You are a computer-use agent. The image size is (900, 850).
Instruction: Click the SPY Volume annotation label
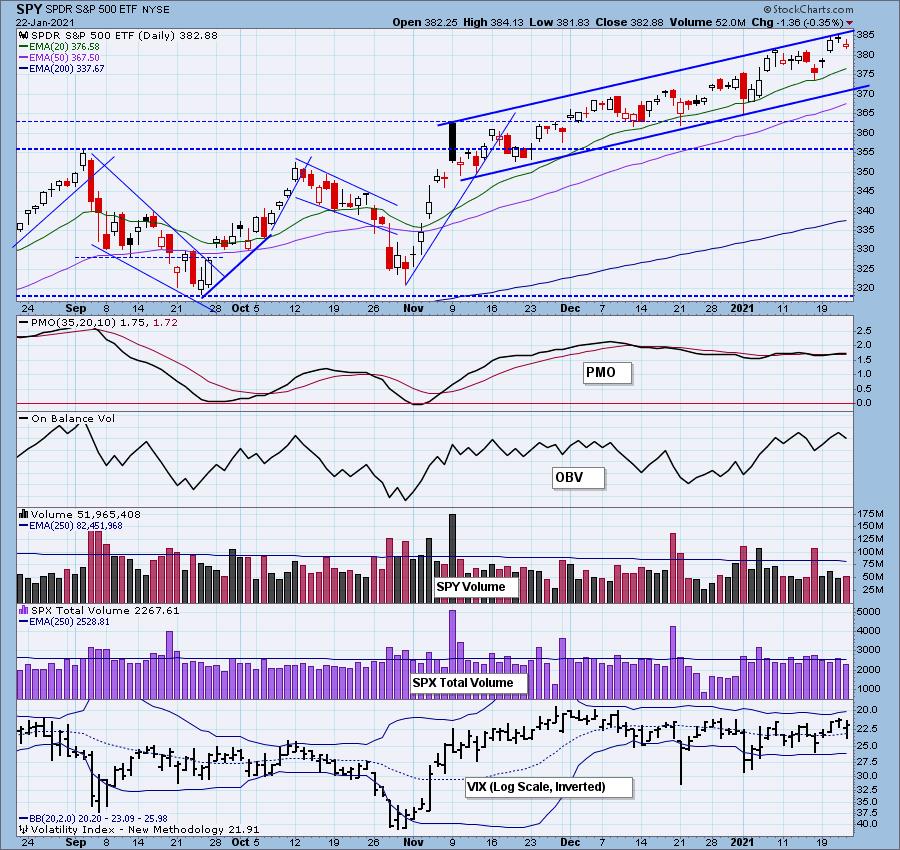pos(476,587)
